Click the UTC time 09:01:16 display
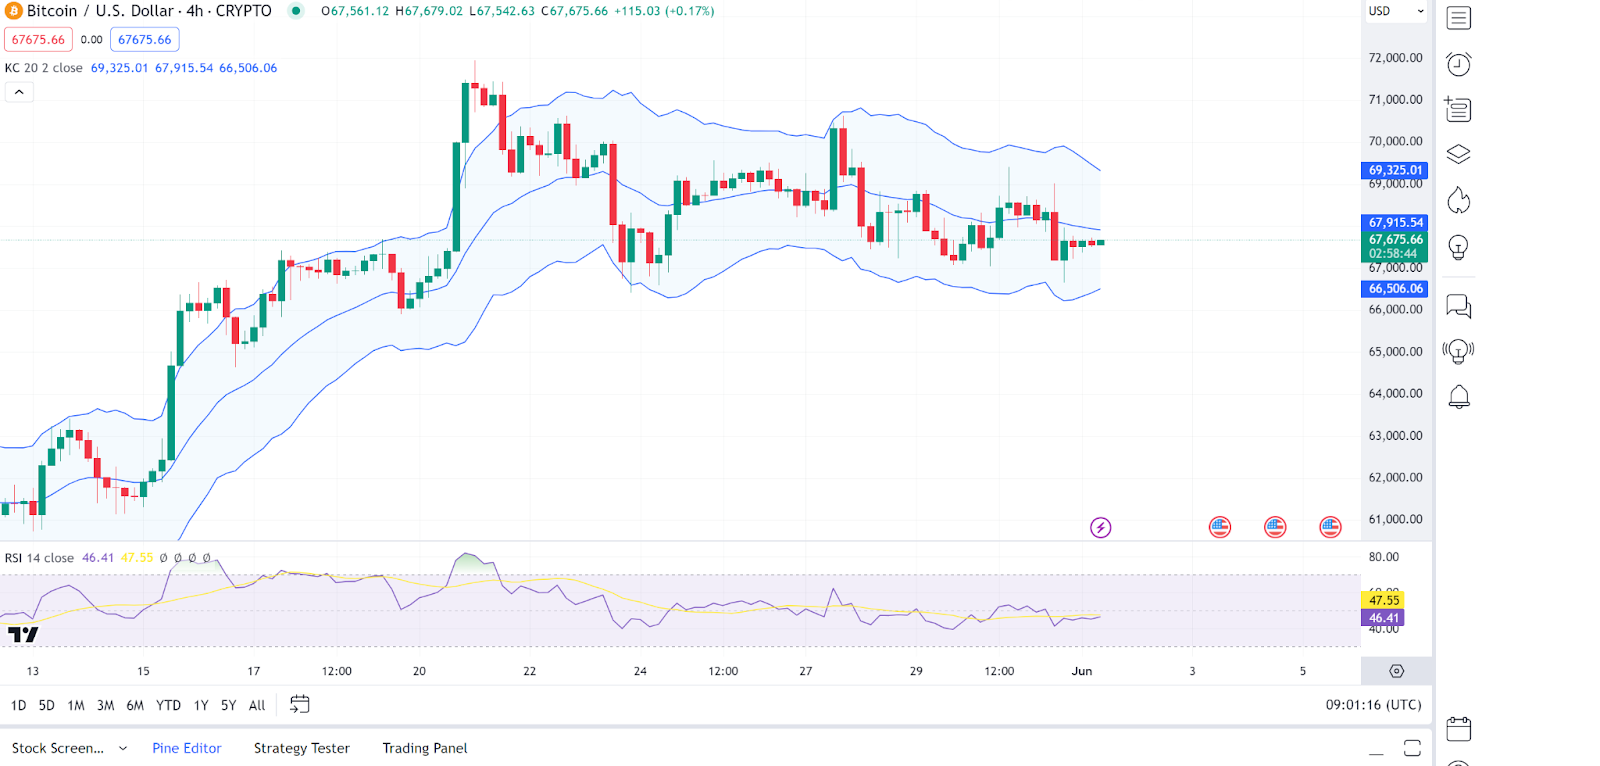 pyautogui.click(x=1374, y=705)
